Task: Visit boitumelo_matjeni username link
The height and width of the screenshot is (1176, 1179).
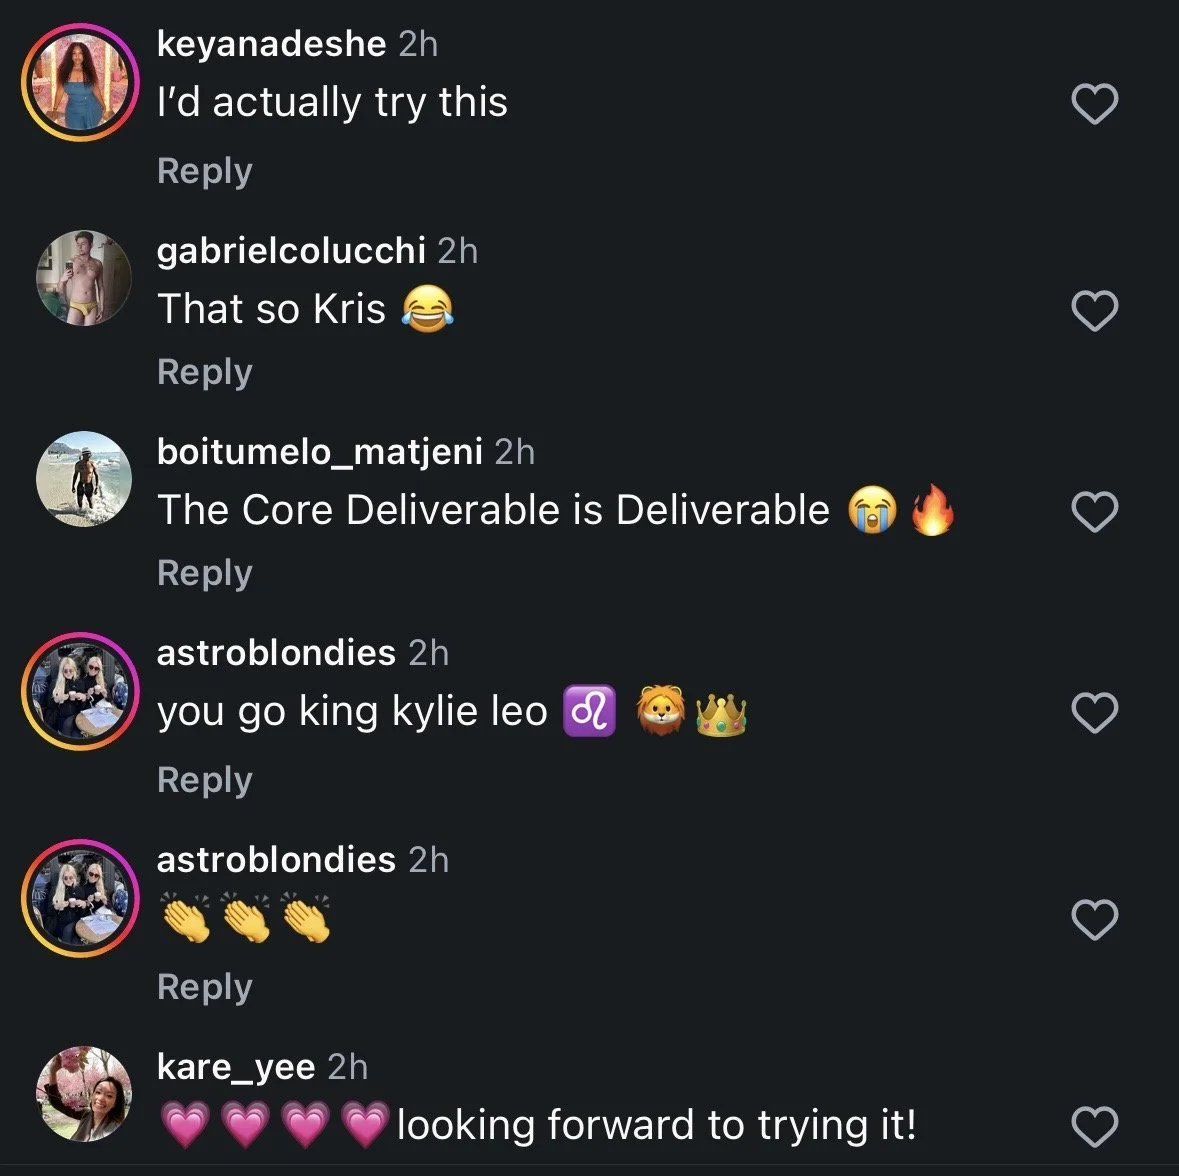Action: pyautogui.click(x=320, y=453)
